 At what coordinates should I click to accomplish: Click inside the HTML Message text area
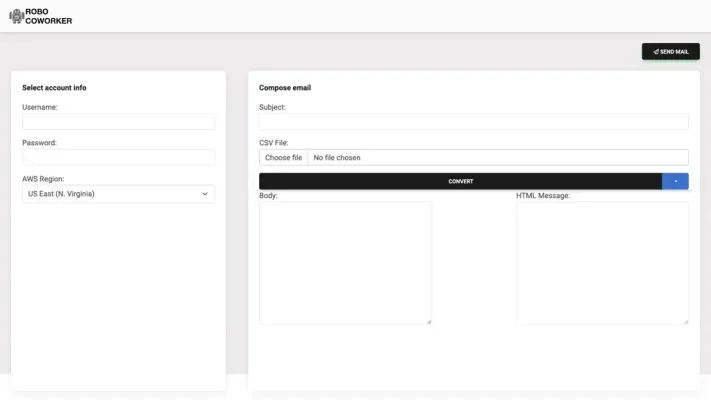602,262
